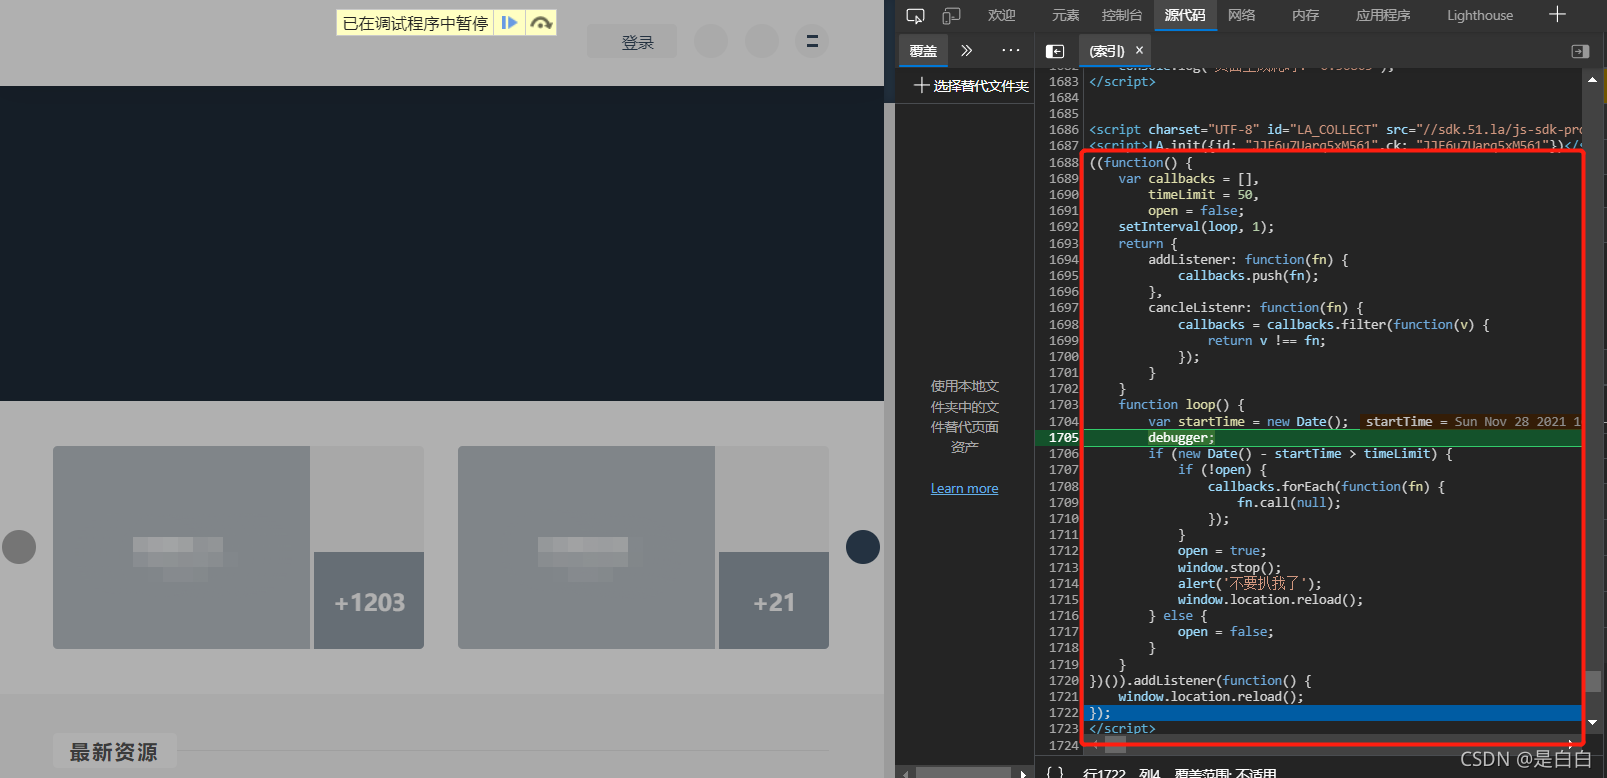Click the highlighted }); line 1722

[1332, 713]
